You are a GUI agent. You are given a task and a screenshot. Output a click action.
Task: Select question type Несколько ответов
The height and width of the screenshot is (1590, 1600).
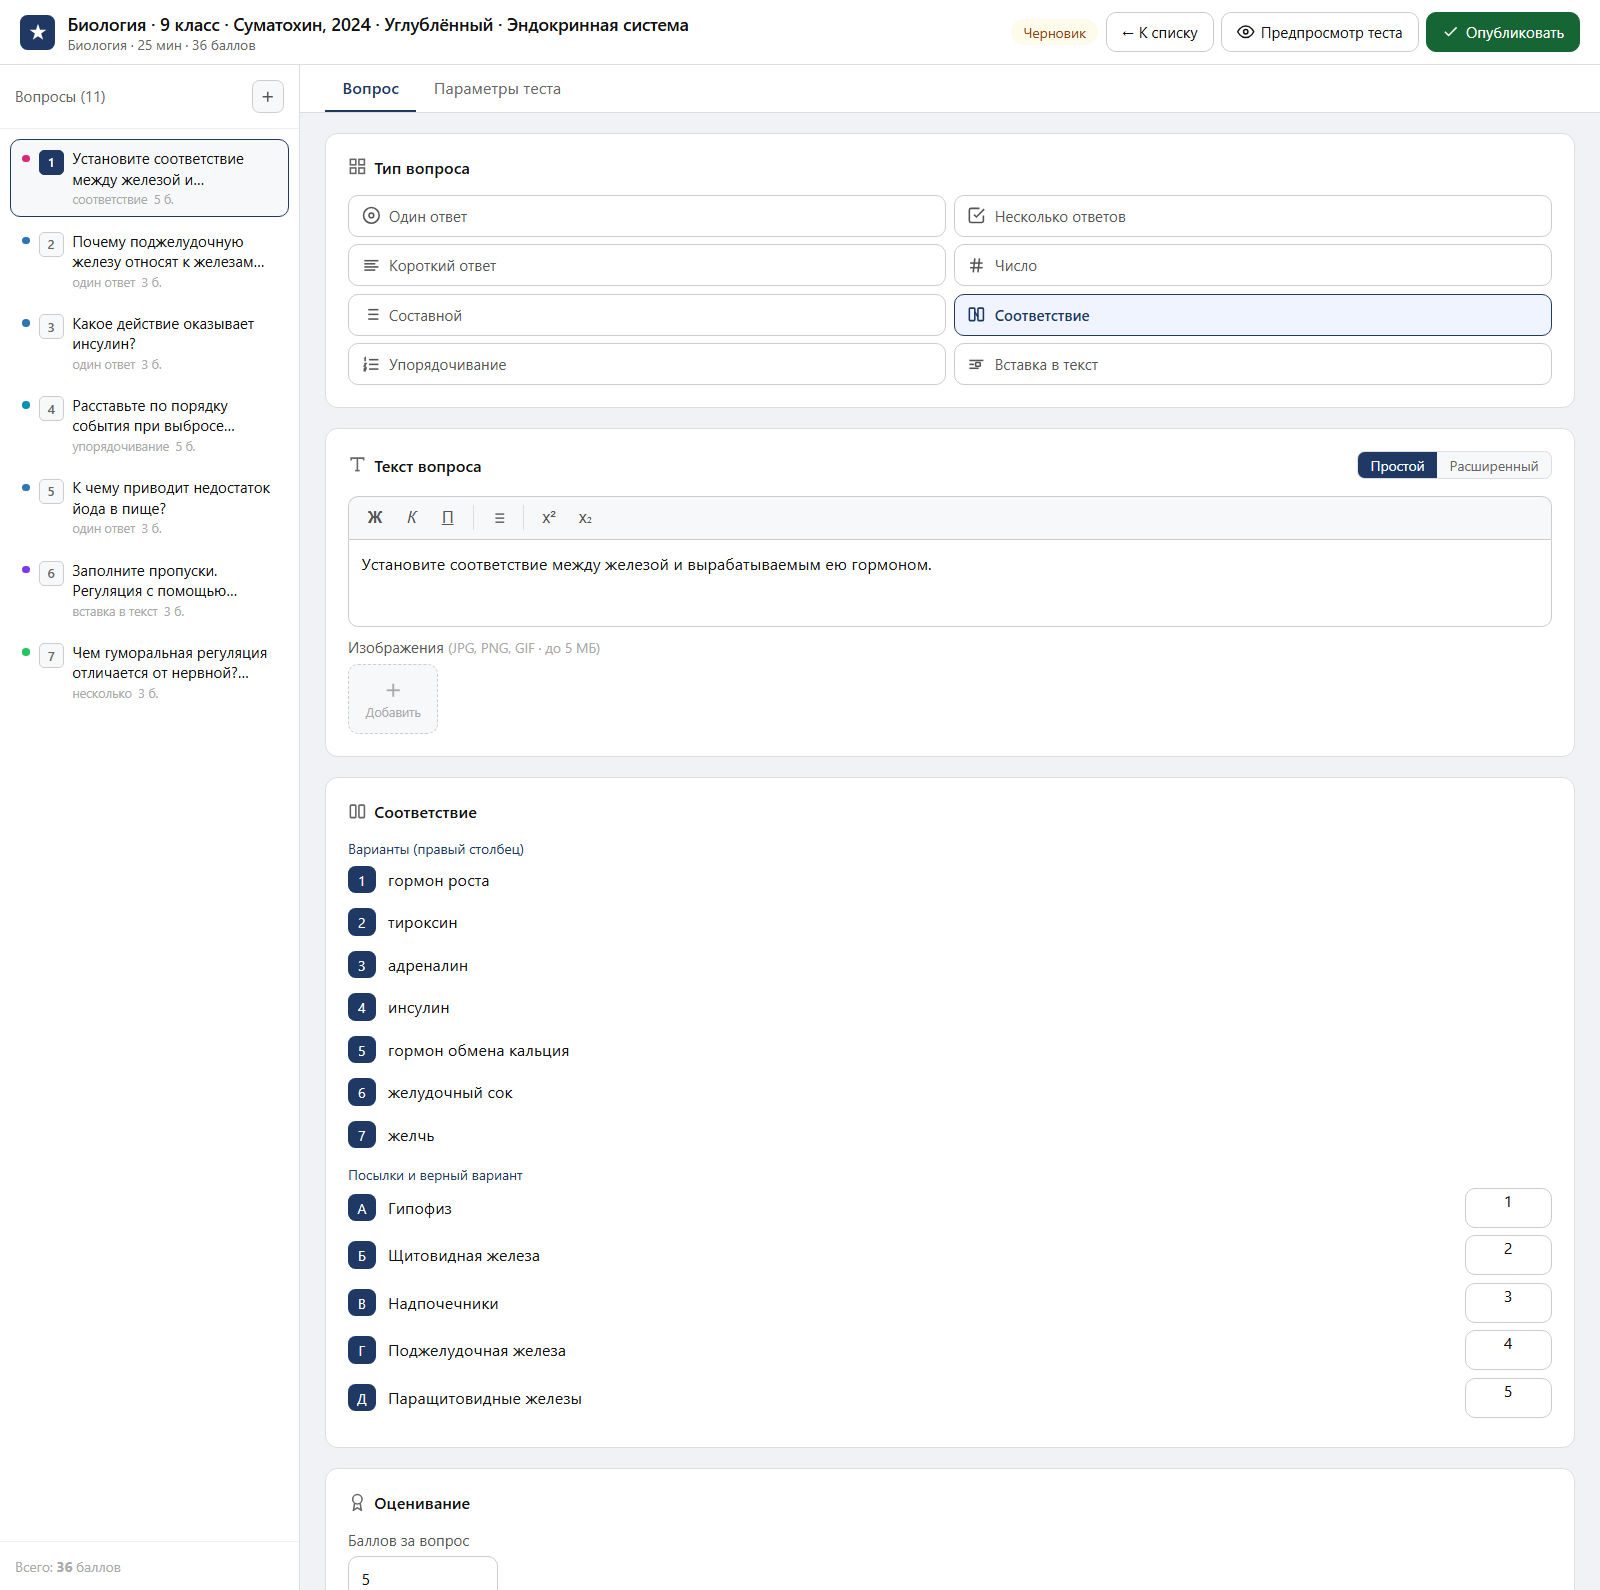click(1252, 216)
